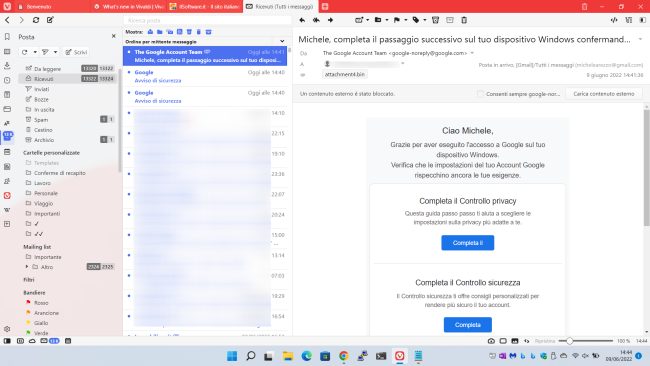
Task: Open page actions in status bar
Action: [x=526, y=341]
